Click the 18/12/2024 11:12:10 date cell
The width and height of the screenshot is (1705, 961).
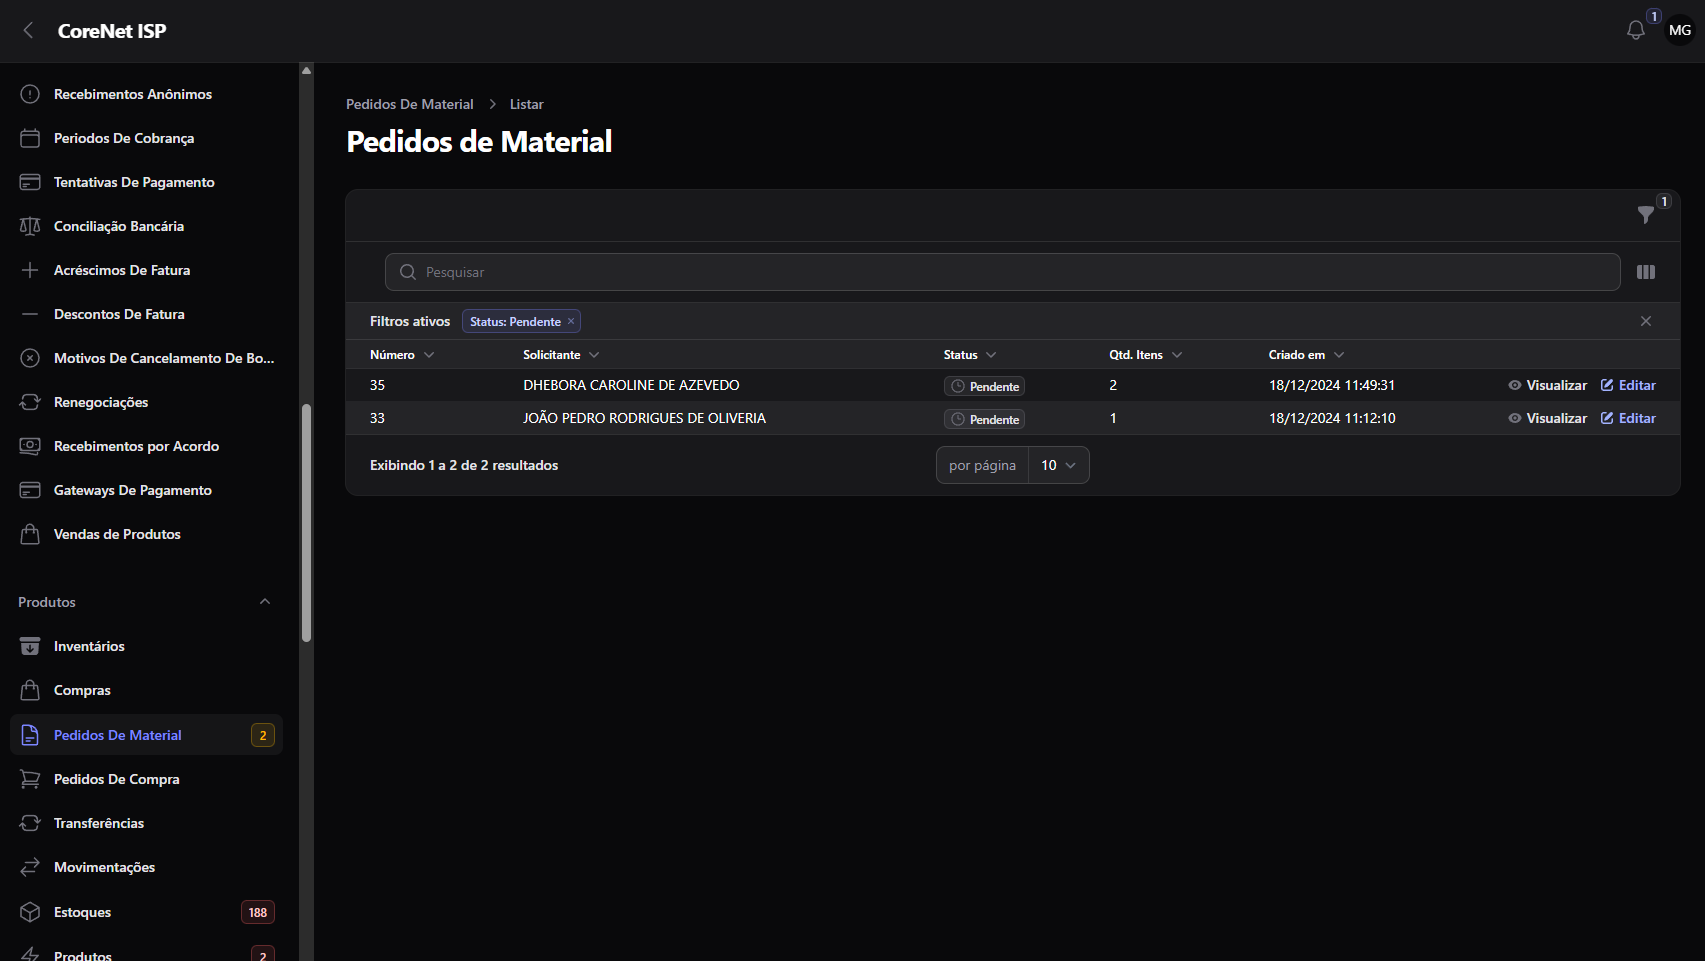tap(1332, 418)
